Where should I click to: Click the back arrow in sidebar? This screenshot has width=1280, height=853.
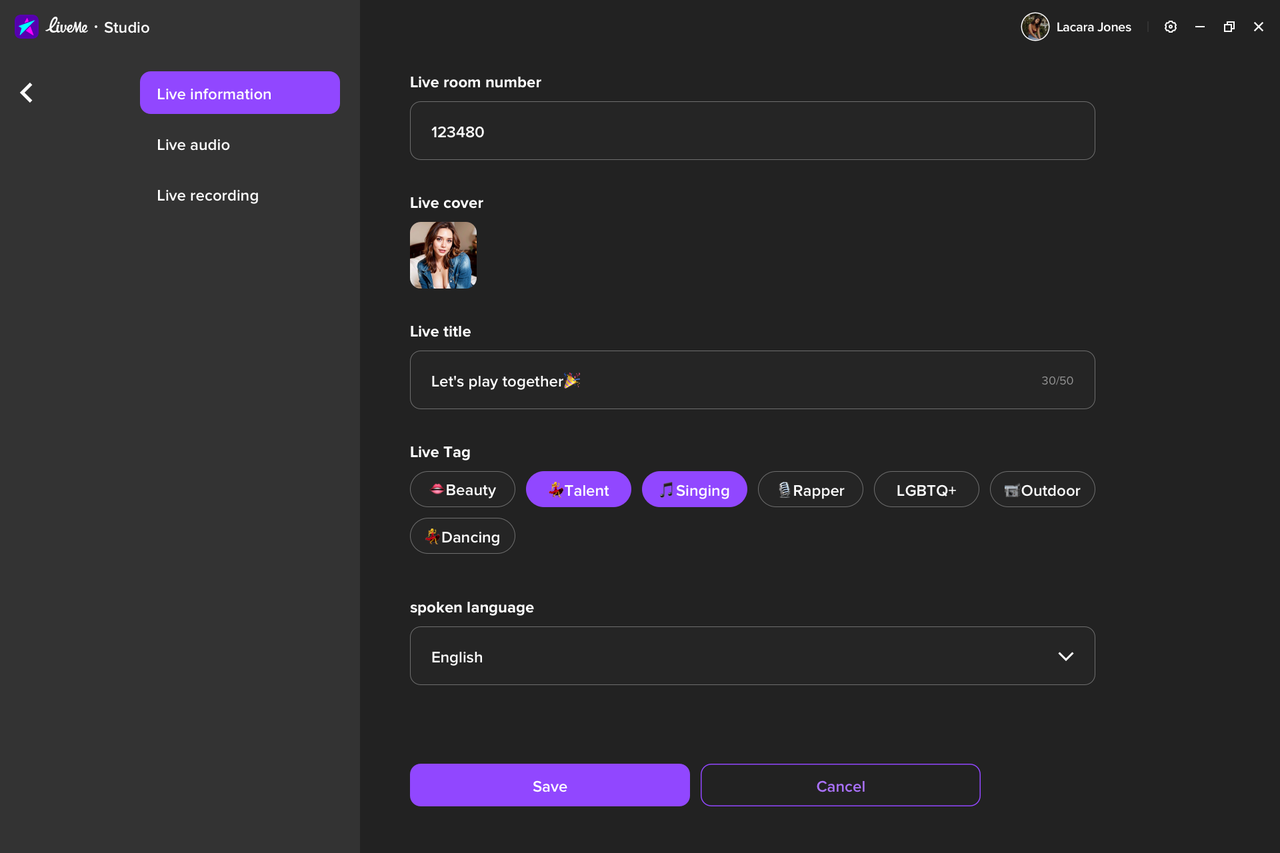[x=25, y=92]
